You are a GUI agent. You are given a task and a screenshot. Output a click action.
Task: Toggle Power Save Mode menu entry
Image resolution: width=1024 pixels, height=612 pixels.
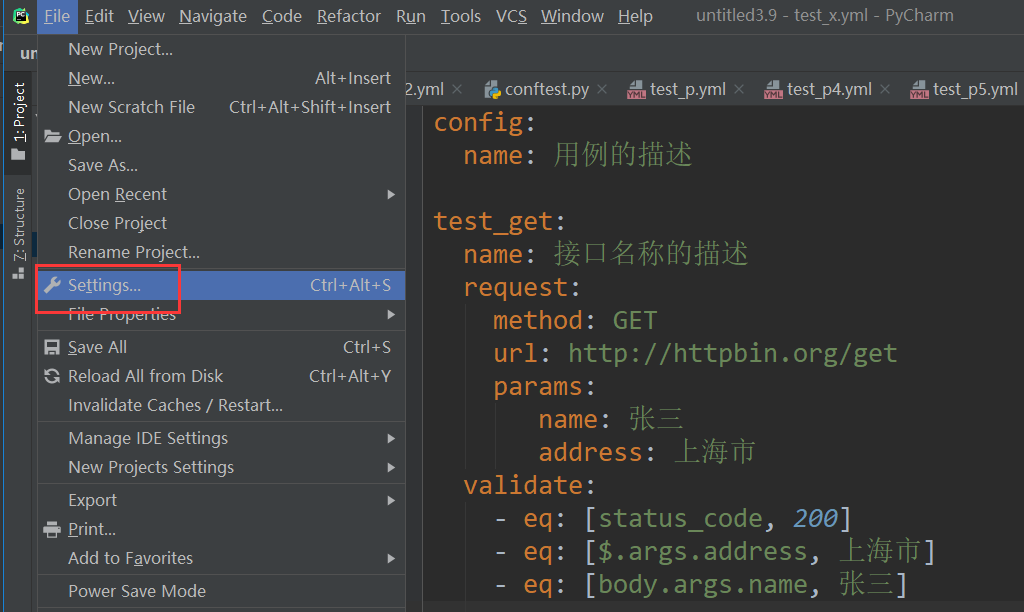point(221,591)
